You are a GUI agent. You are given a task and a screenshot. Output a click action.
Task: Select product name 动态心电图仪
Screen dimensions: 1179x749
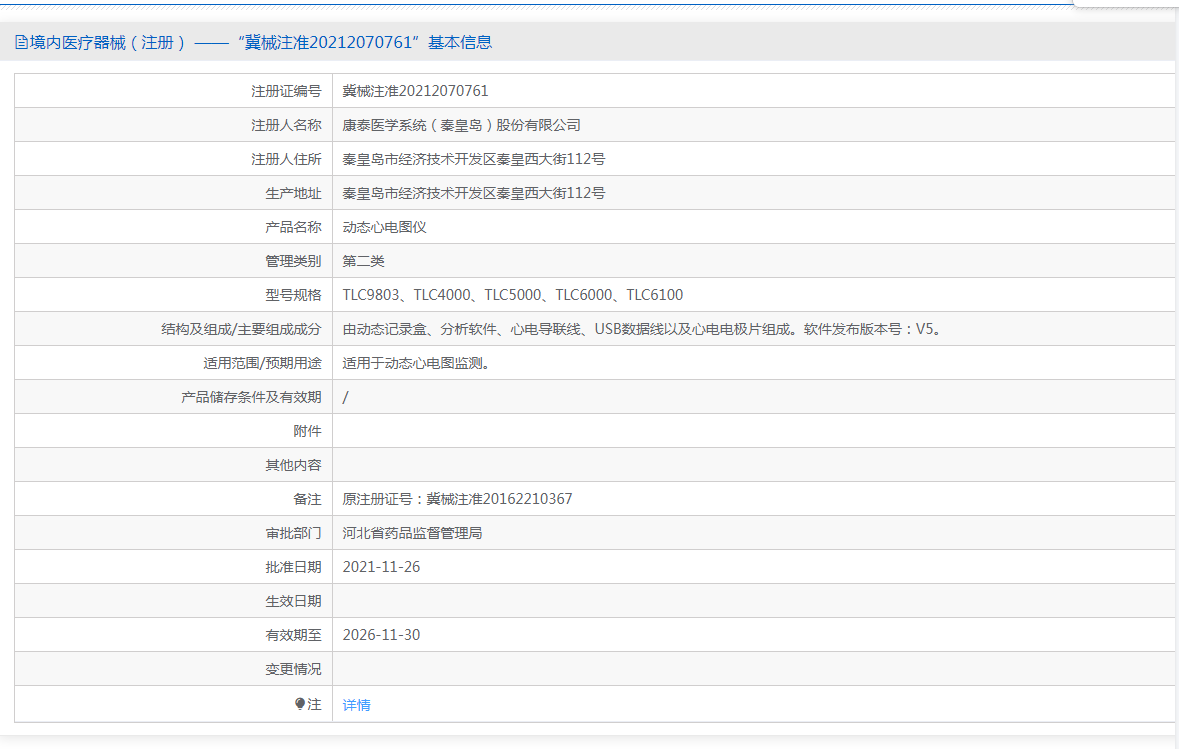tap(384, 227)
